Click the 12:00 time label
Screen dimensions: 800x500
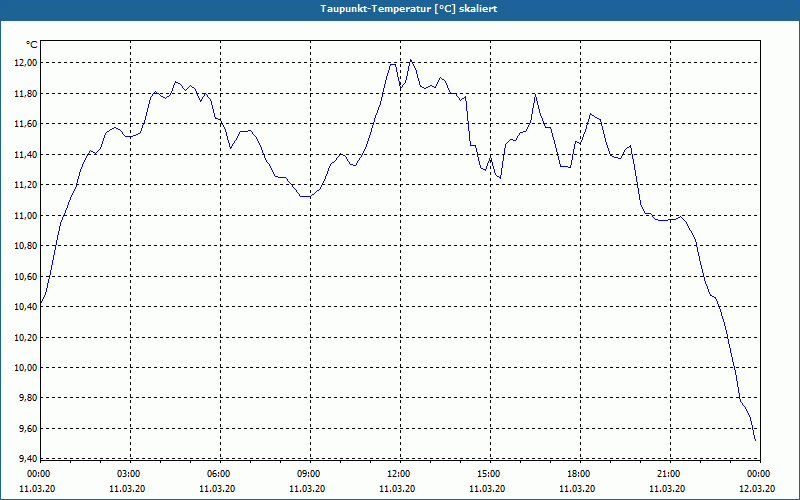(x=400, y=474)
